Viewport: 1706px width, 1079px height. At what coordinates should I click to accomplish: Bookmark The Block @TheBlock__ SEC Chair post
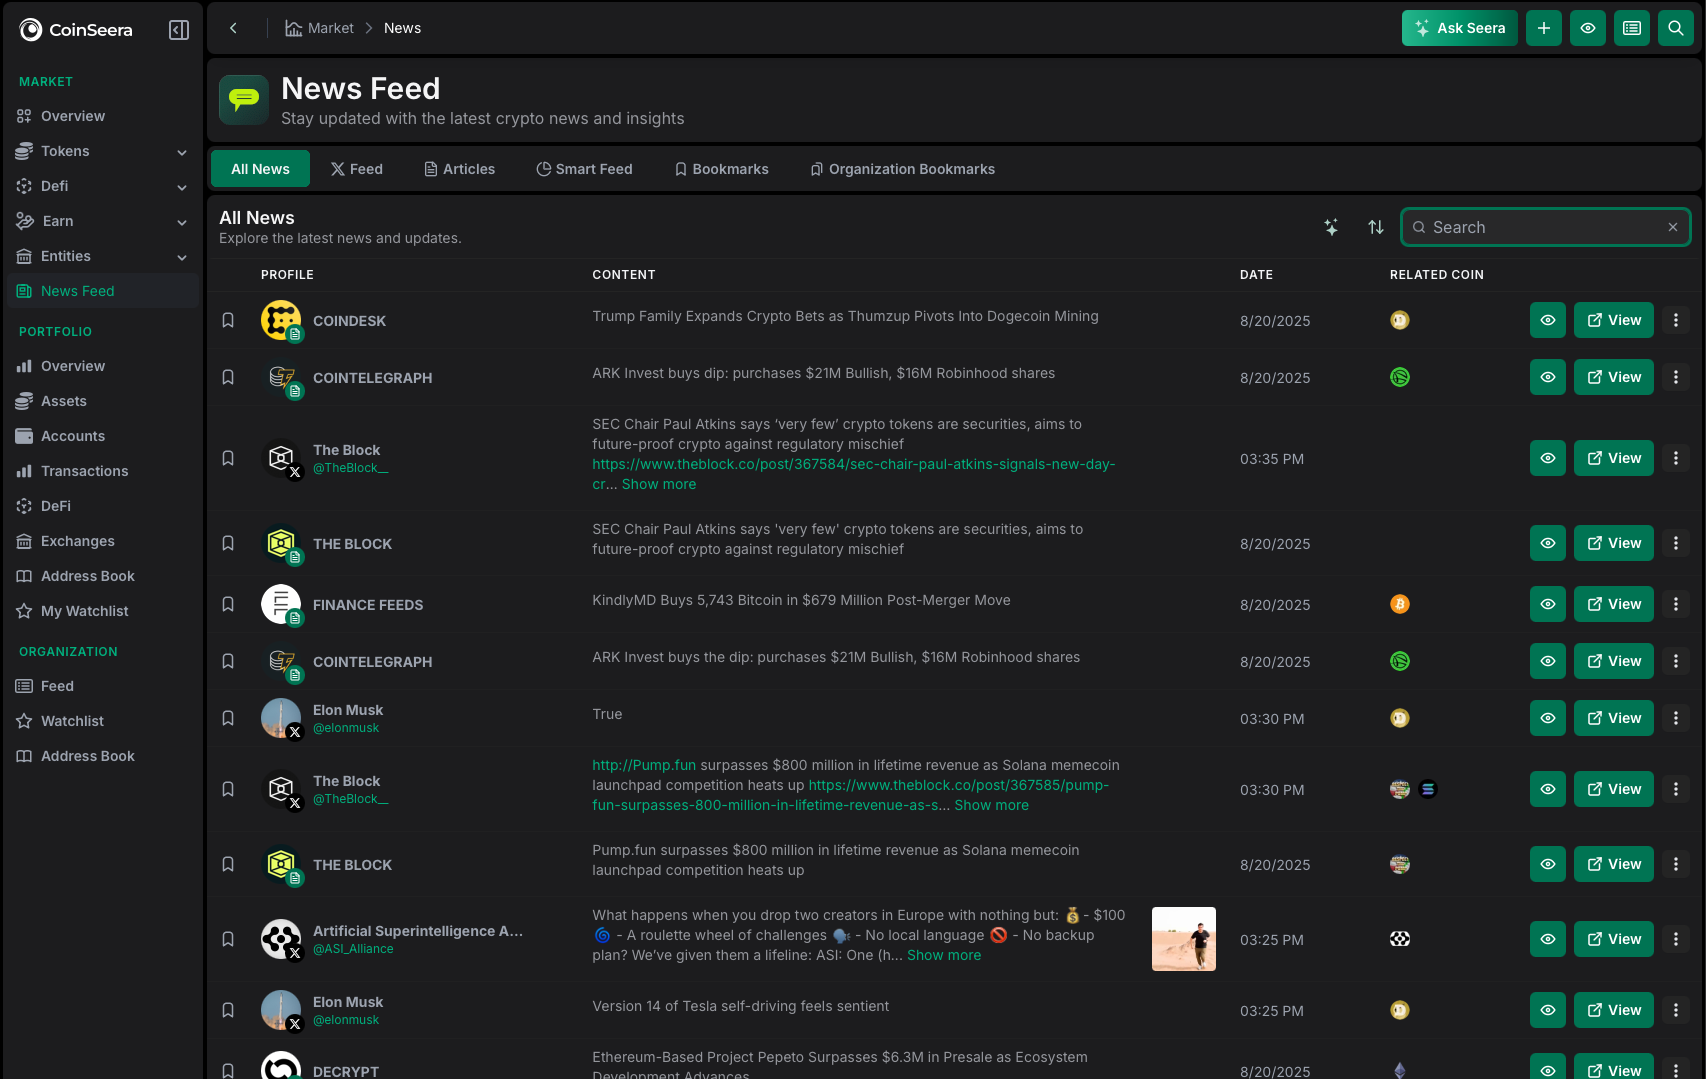(228, 458)
